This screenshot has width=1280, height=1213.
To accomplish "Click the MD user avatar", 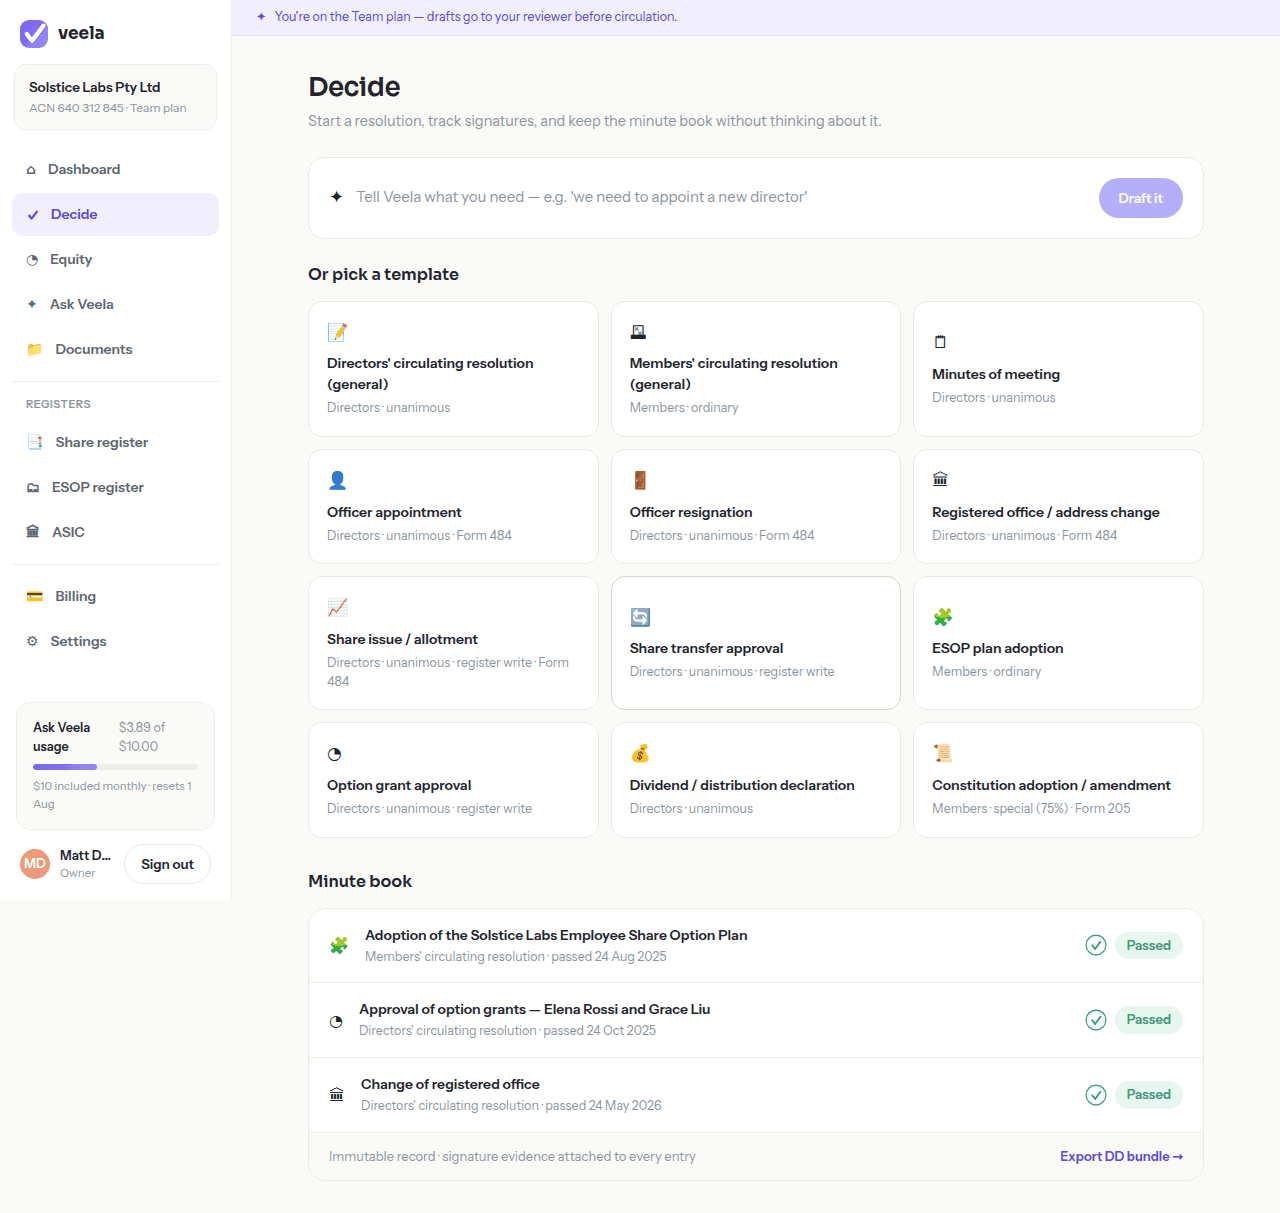I will pyautogui.click(x=35, y=864).
